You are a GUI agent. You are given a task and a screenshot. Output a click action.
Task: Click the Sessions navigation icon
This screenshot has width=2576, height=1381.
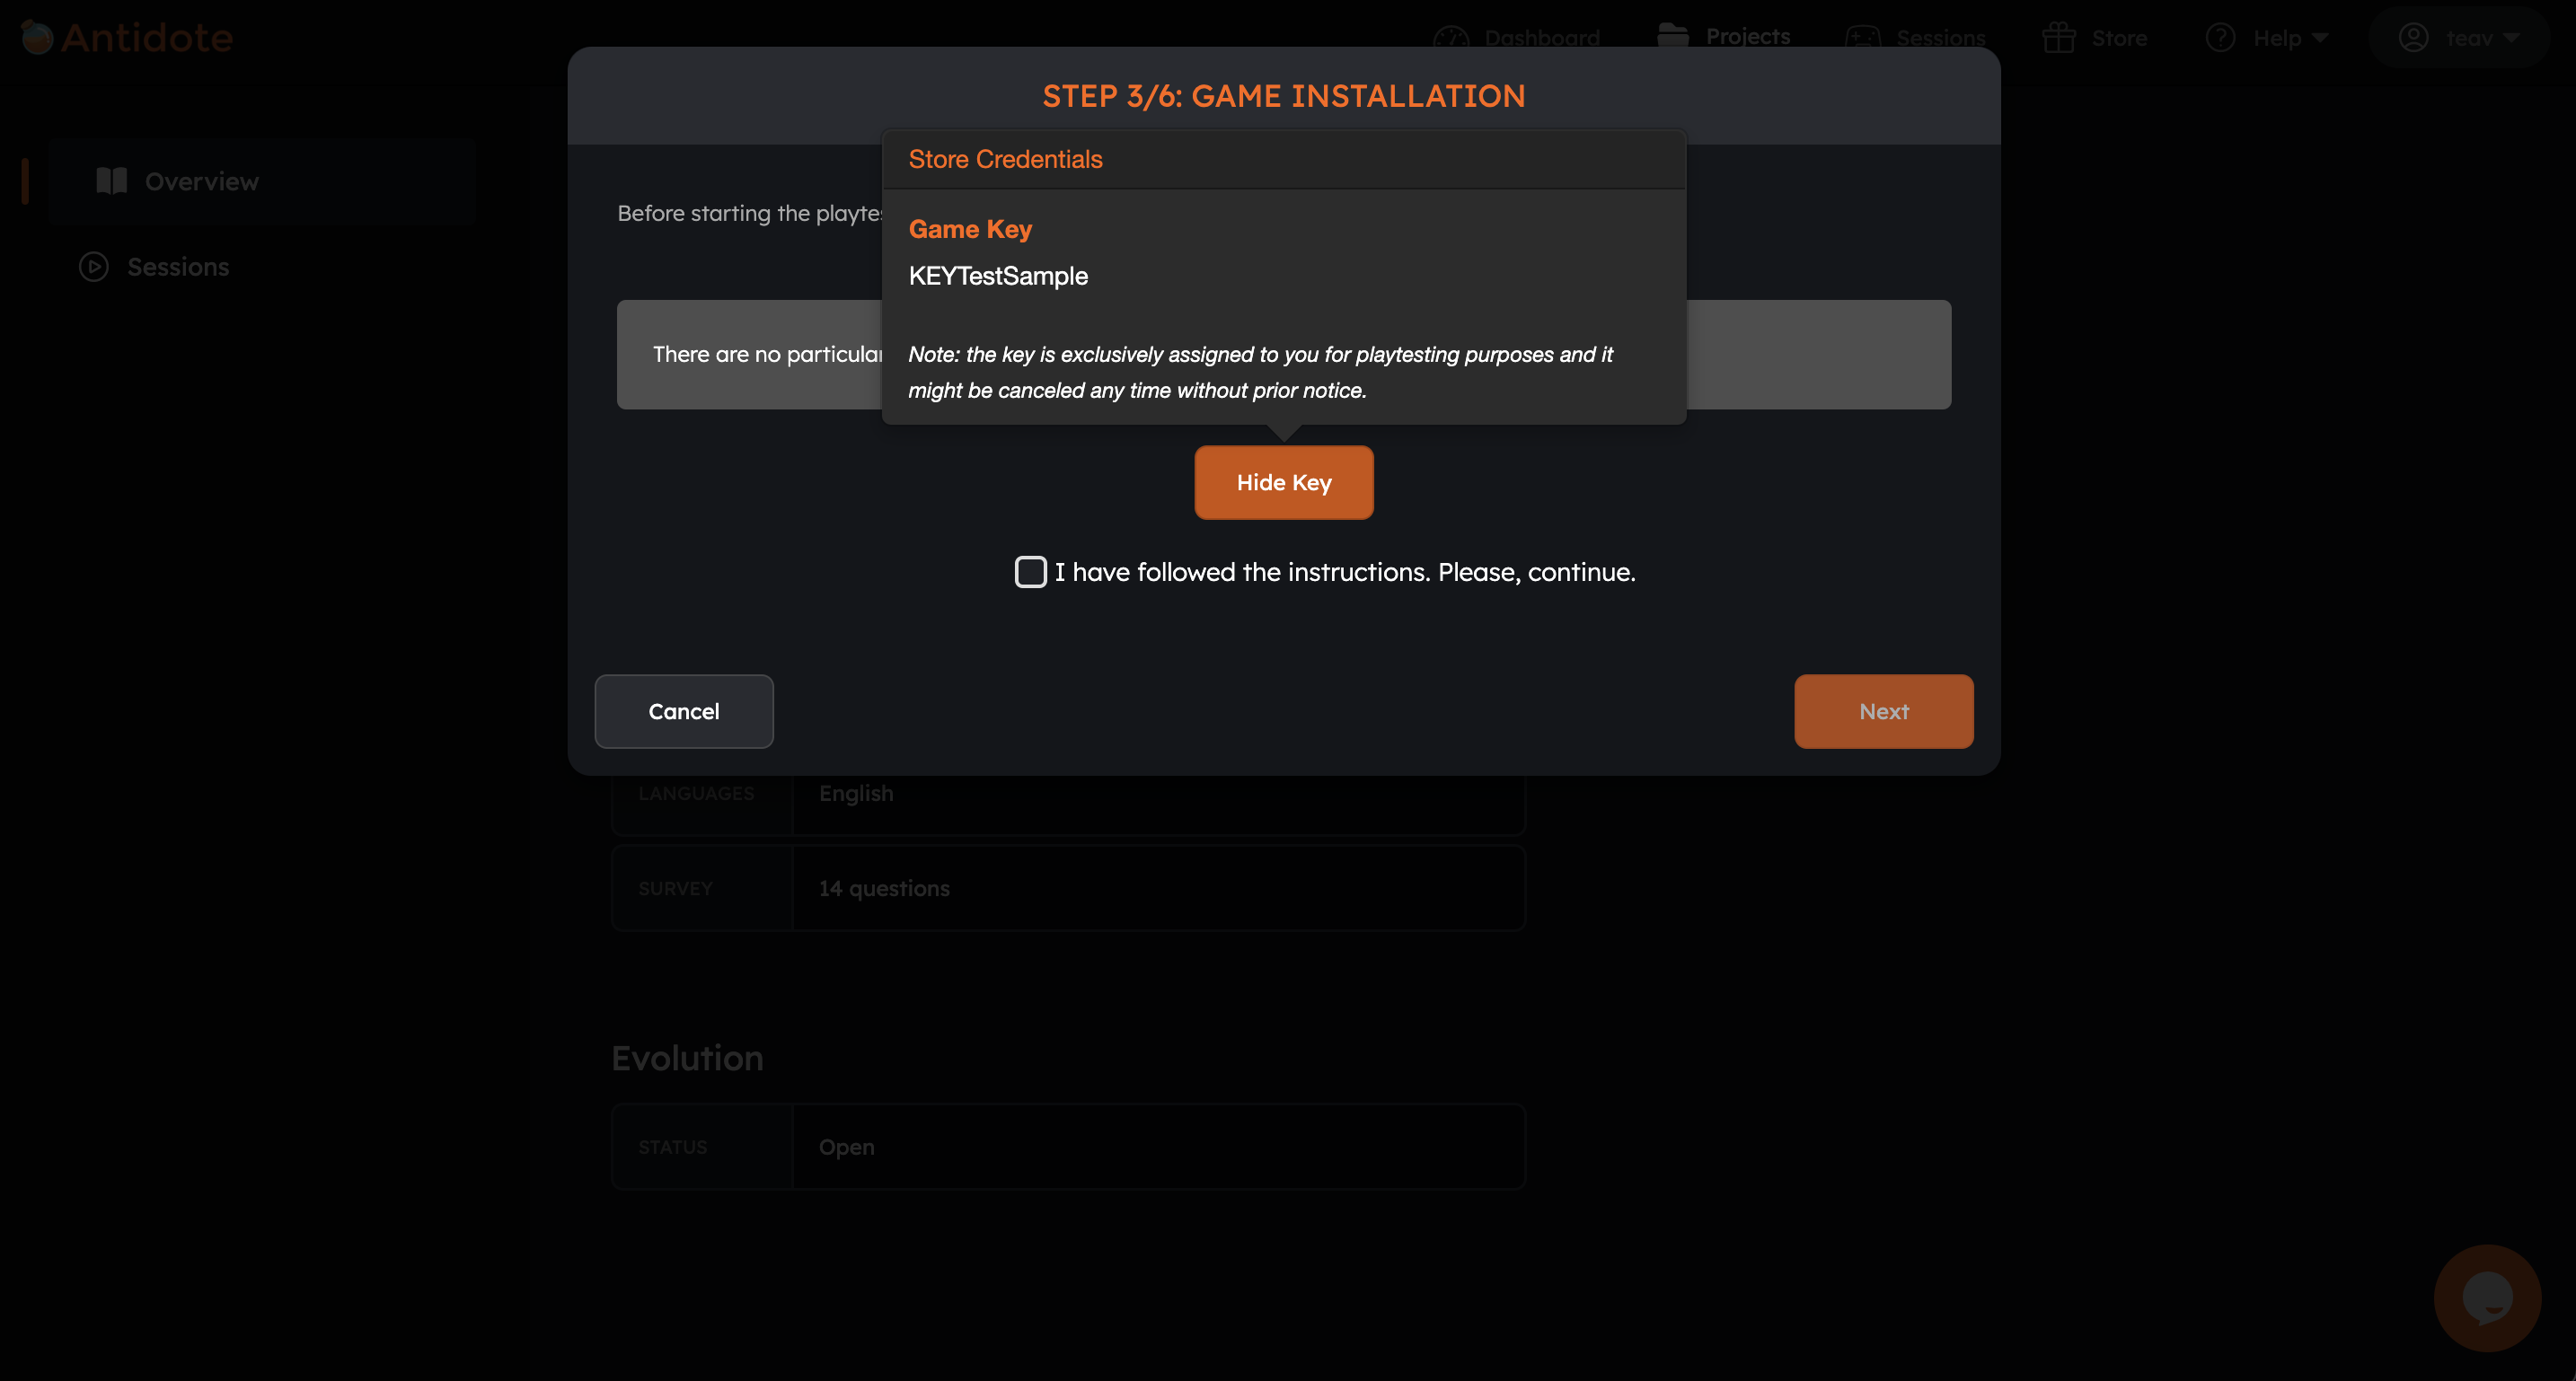tap(1864, 36)
